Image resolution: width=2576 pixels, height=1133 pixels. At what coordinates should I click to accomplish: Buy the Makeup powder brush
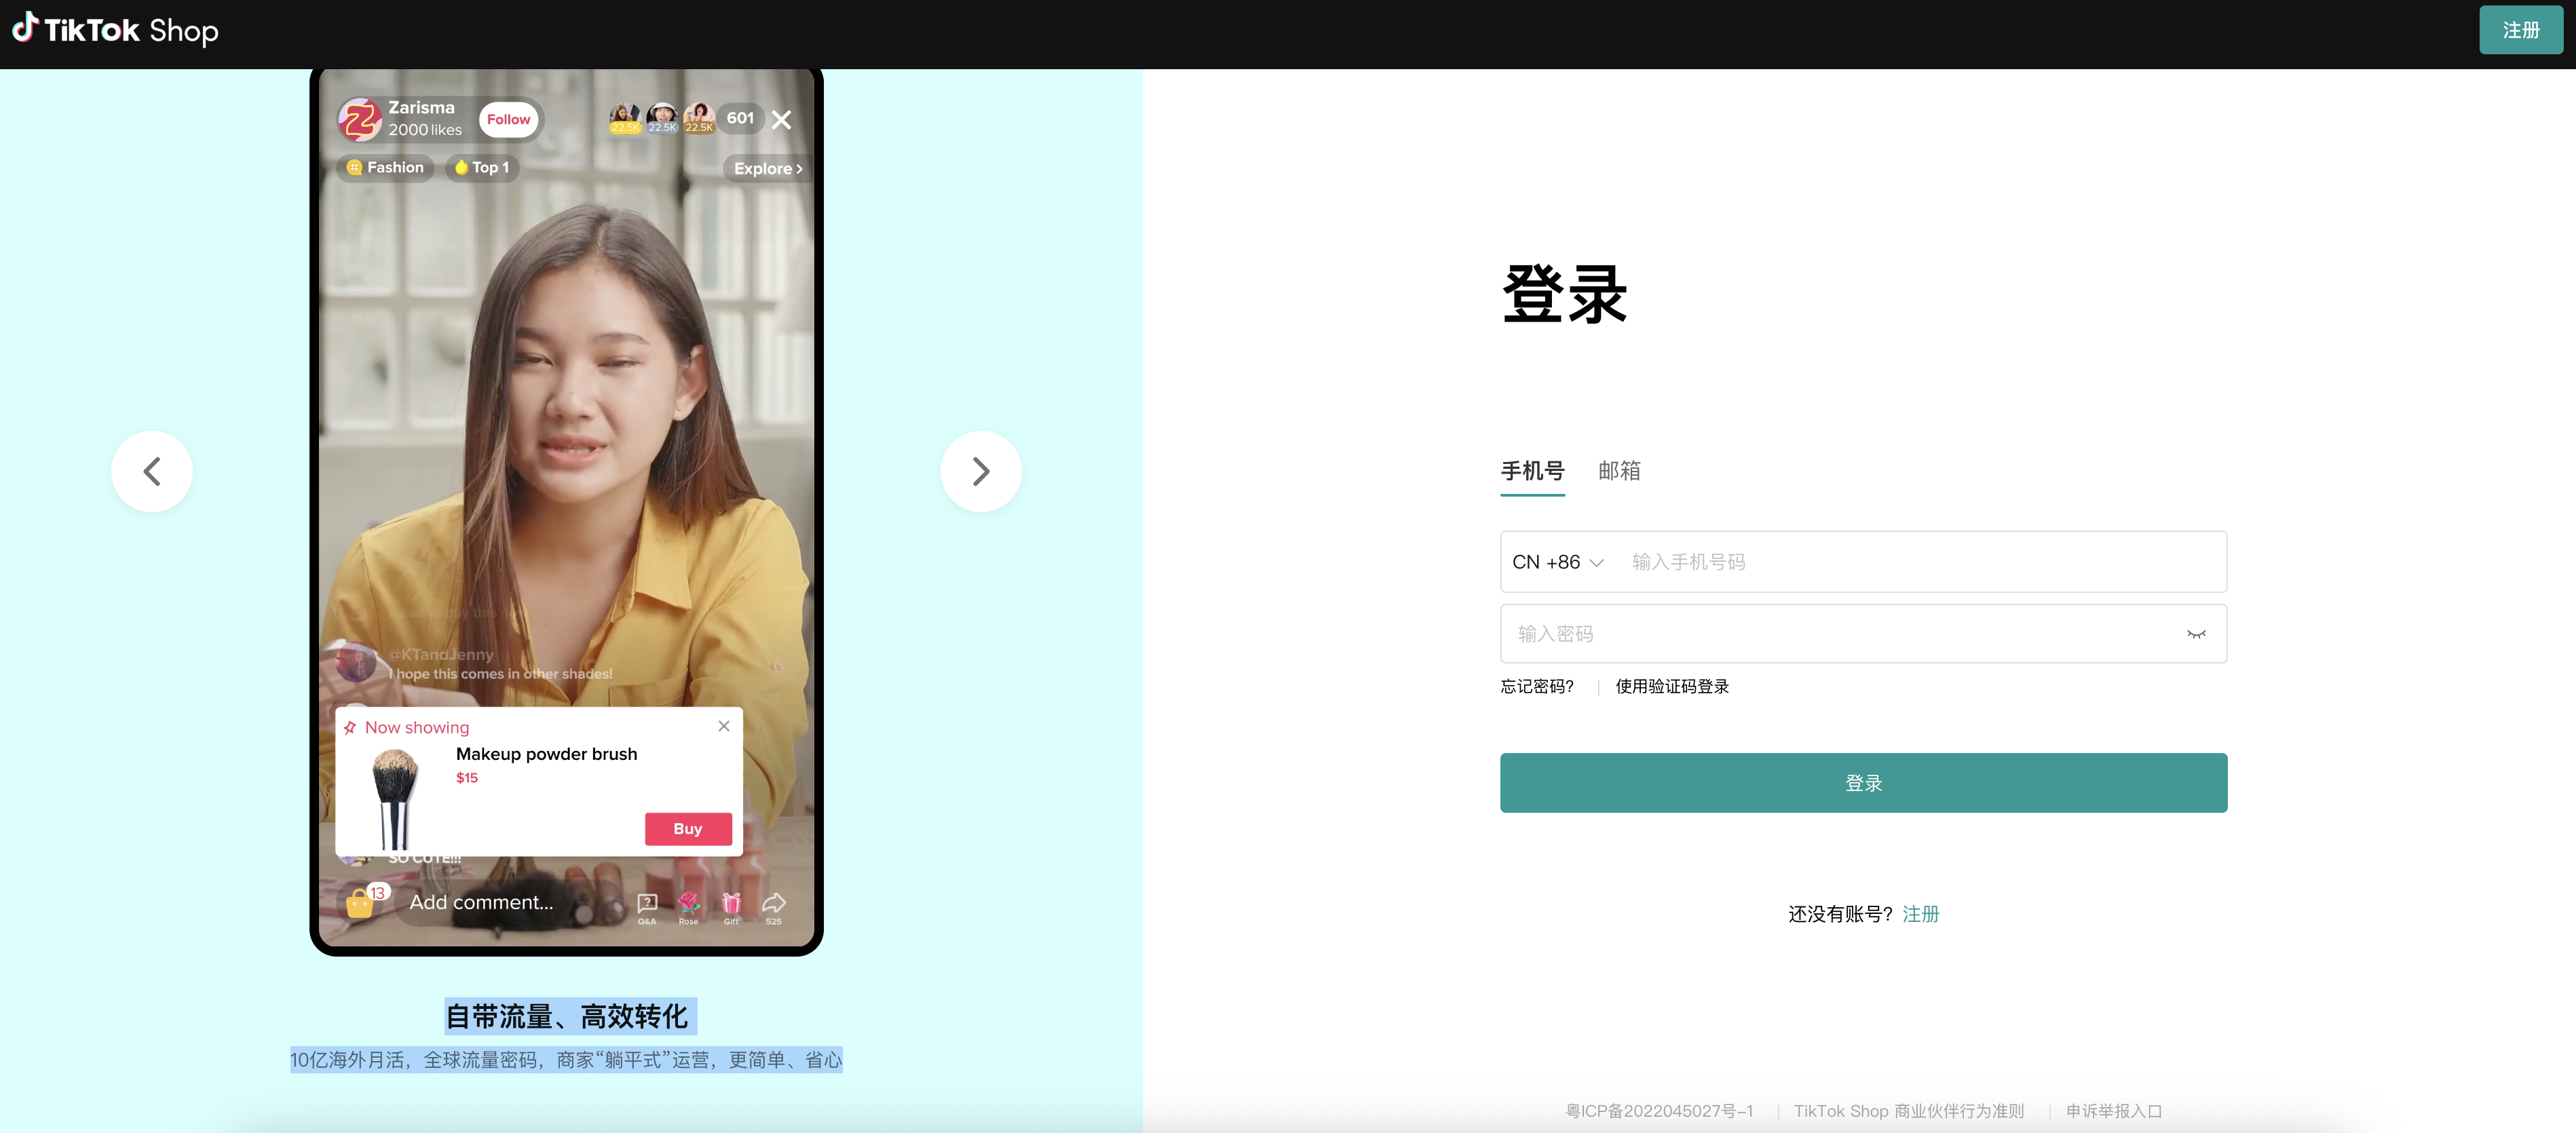point(688,828)
